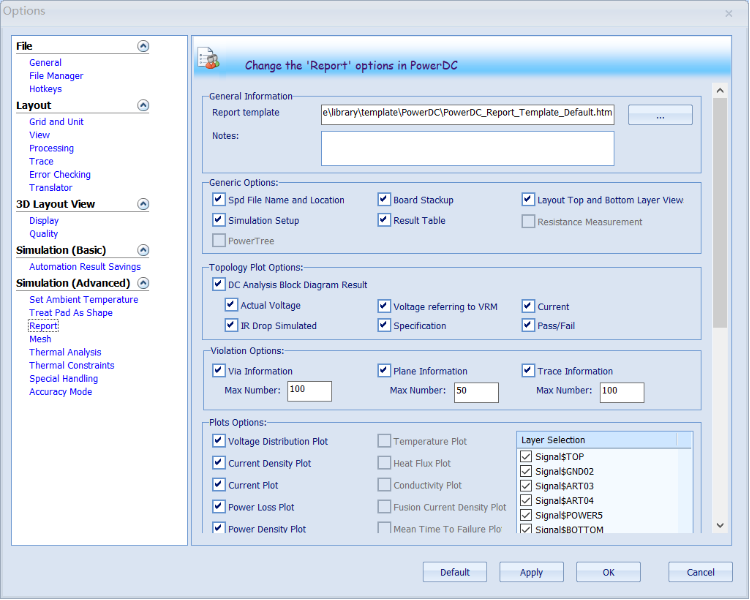Toggle Pass/Fail checkbox
This screenshot has width=750, height=600.
[x=528, y=325]
